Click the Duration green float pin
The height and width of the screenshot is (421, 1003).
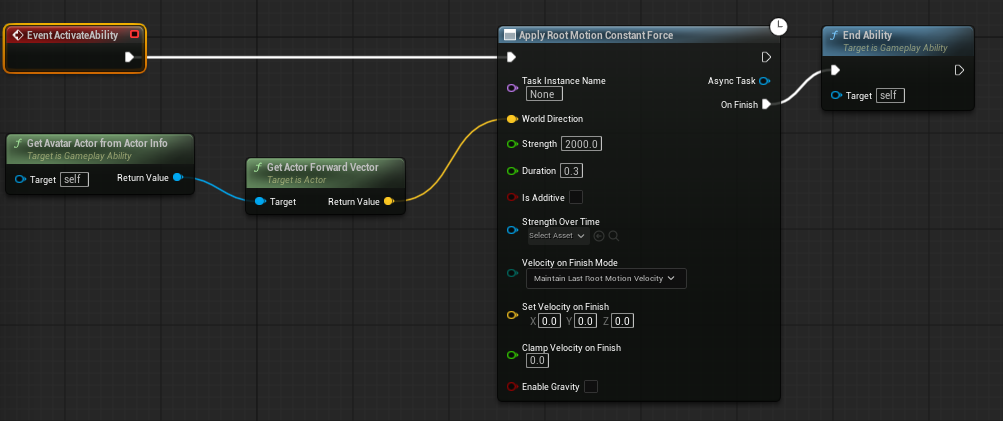pyautogui.click(x=512, y=171)
